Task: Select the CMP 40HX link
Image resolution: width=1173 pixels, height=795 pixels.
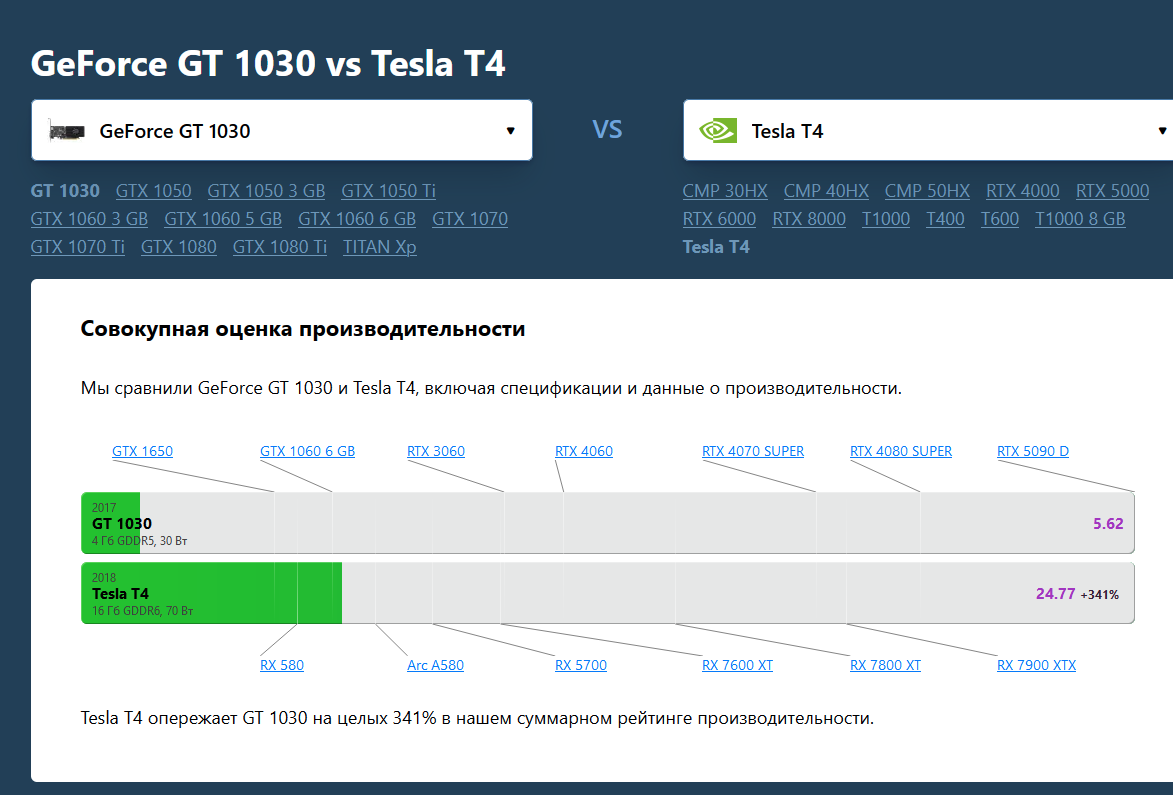Action: coord(826,191)
